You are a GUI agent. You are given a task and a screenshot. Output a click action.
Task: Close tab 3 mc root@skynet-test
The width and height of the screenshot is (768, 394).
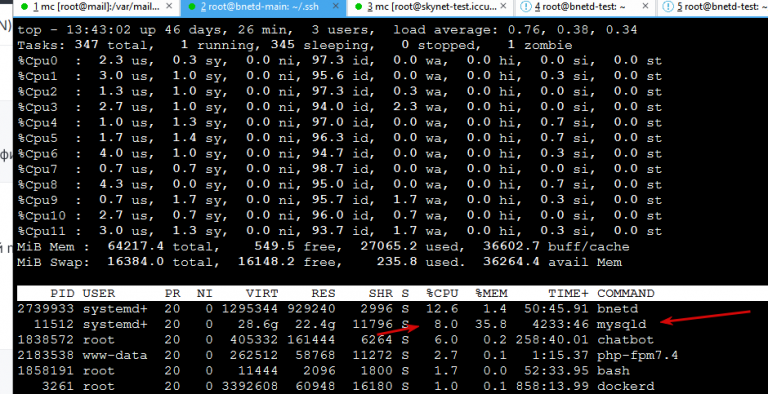[503, 6]
